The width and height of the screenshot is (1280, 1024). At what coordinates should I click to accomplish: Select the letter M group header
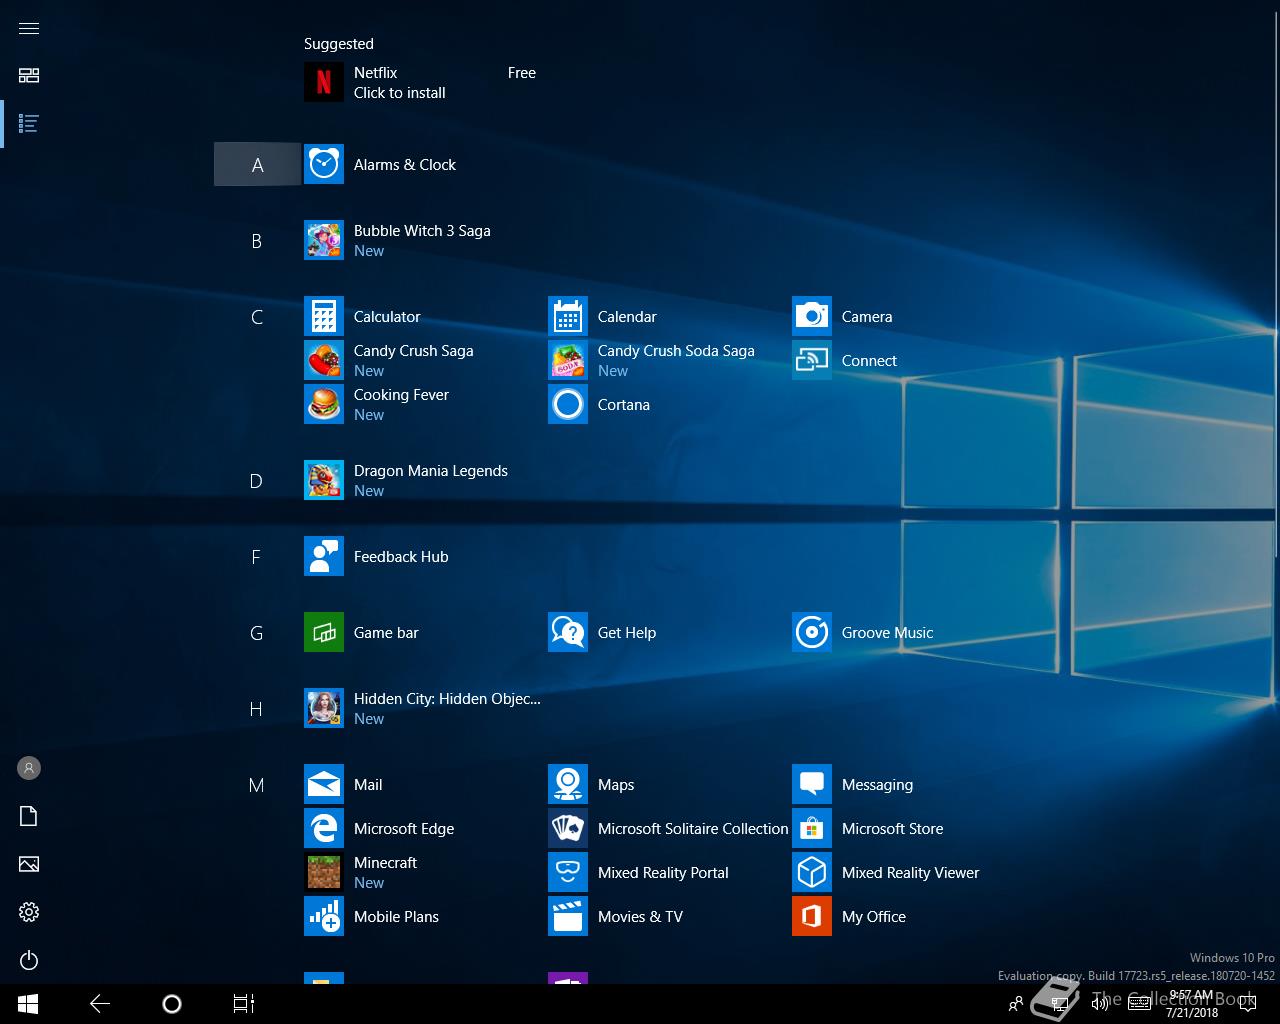pos(257,784)
